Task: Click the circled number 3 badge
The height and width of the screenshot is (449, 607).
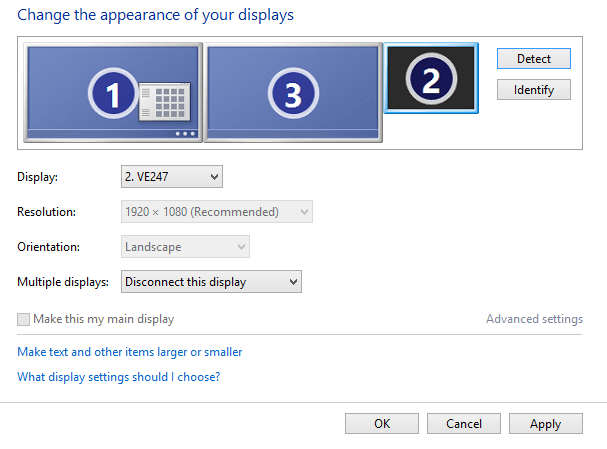Action: point(292,94)
